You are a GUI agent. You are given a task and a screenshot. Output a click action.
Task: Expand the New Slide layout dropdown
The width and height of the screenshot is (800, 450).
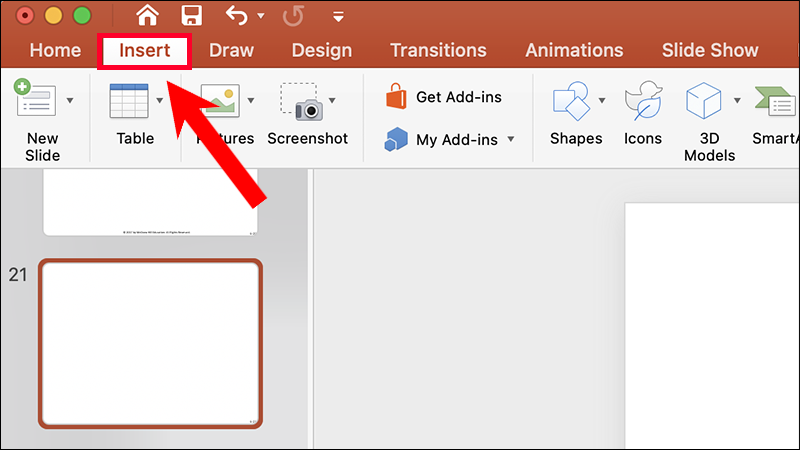[70, 101]
